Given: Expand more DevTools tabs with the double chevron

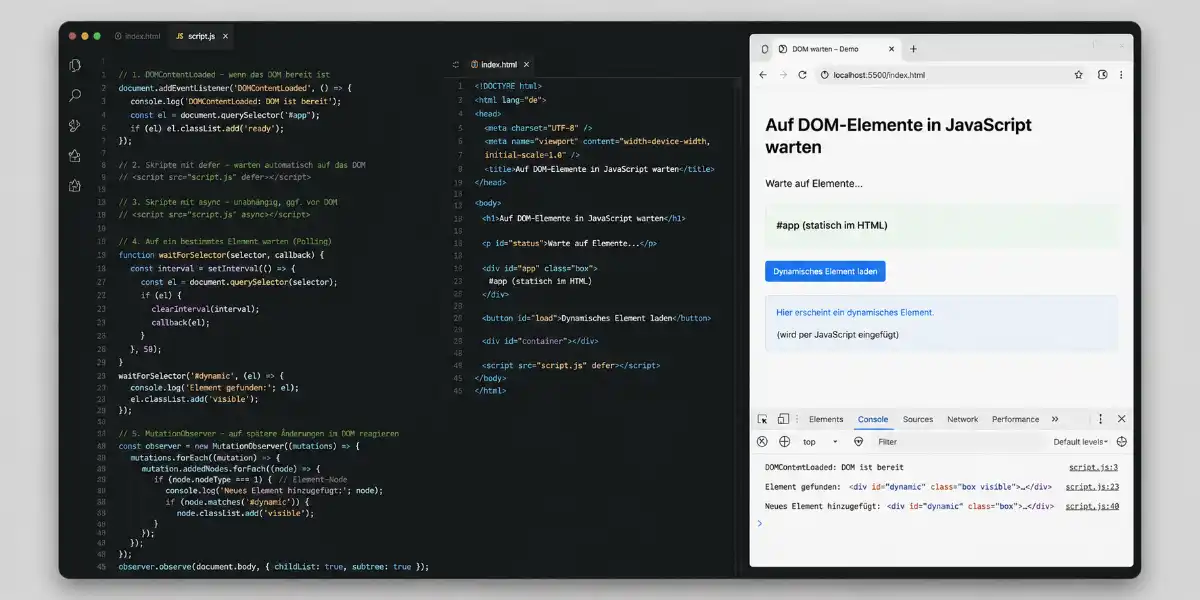Looking at the screenshot, I should tap(1055, 419).
